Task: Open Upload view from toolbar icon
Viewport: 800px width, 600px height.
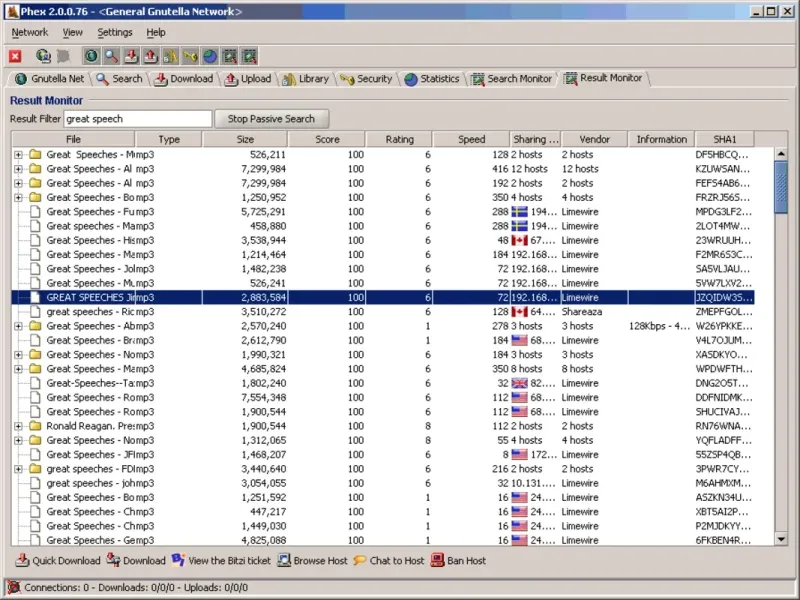Action: [150, 56]
